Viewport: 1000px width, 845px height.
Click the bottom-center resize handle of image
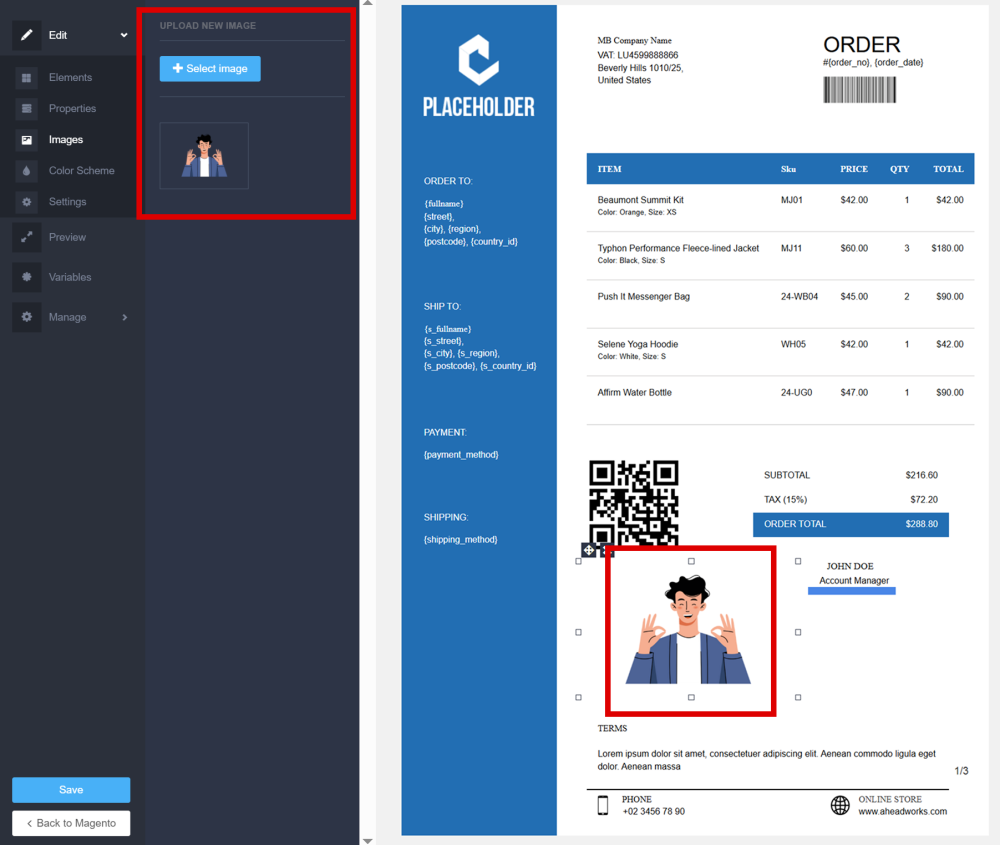click(691, 698)
